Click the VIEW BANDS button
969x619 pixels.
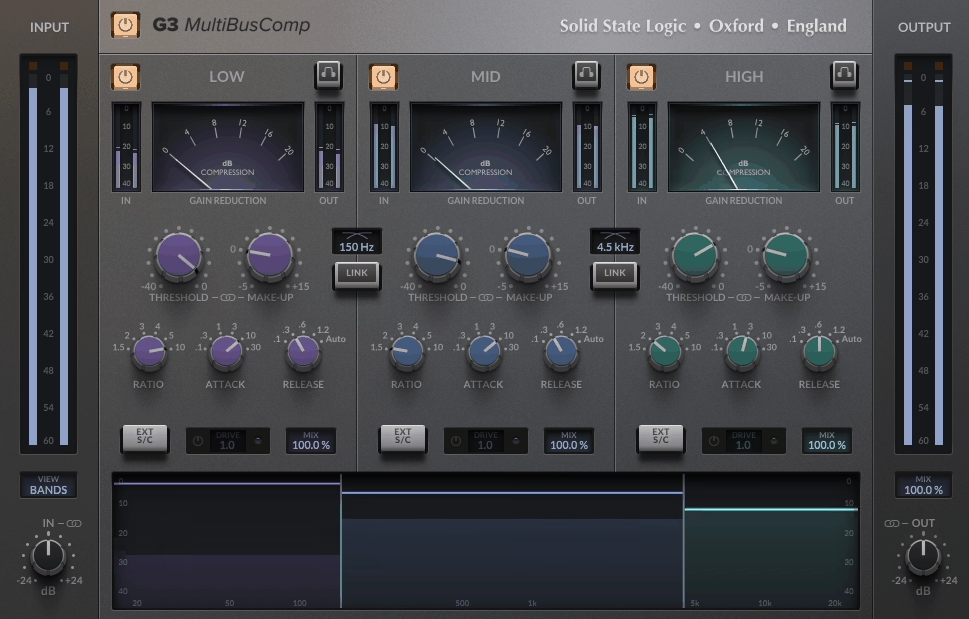[x=48, y=485]
